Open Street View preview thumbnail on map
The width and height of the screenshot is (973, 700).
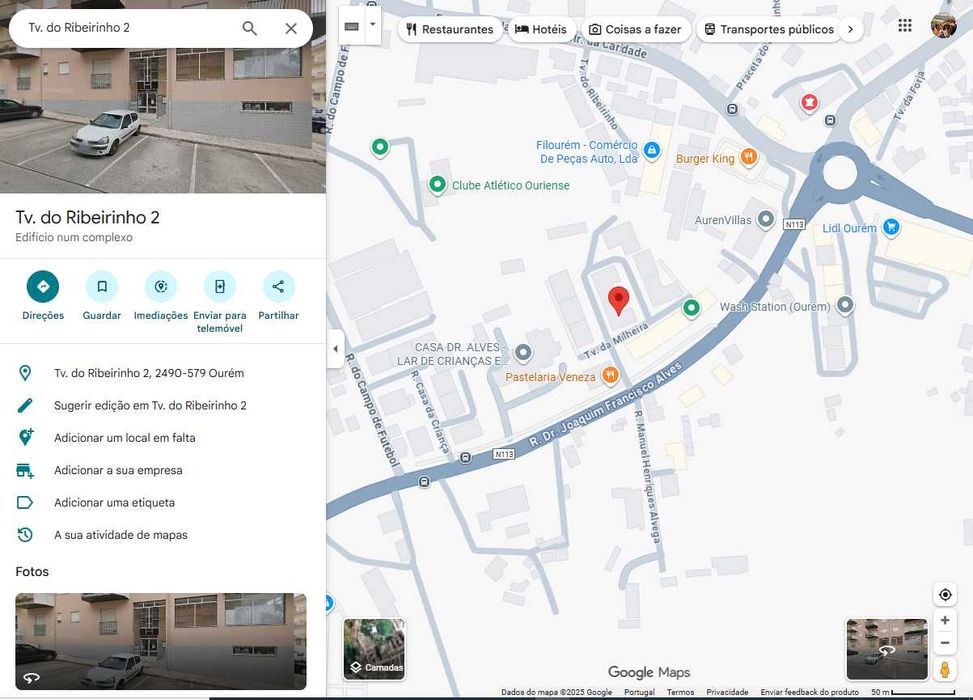coord(887,649)
